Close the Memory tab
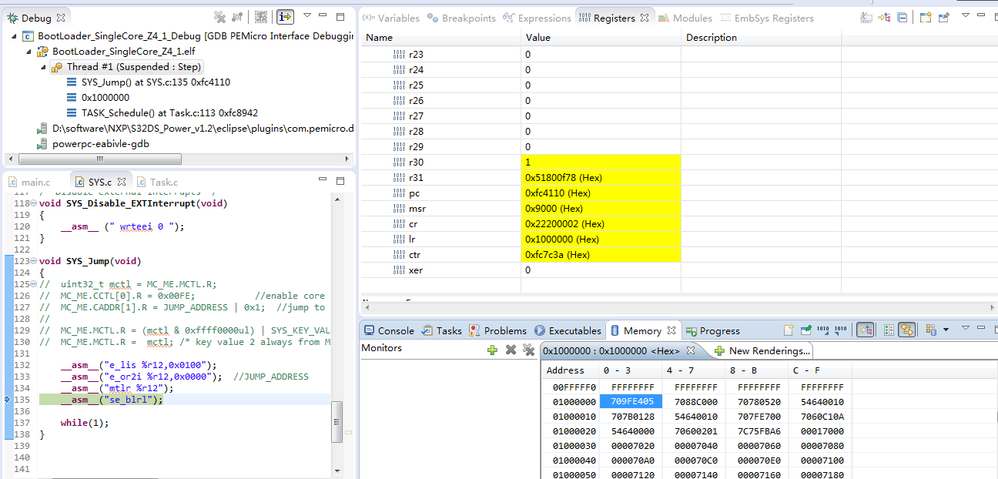The height and width of the screenshot is (479, 998). click(670, 331)
